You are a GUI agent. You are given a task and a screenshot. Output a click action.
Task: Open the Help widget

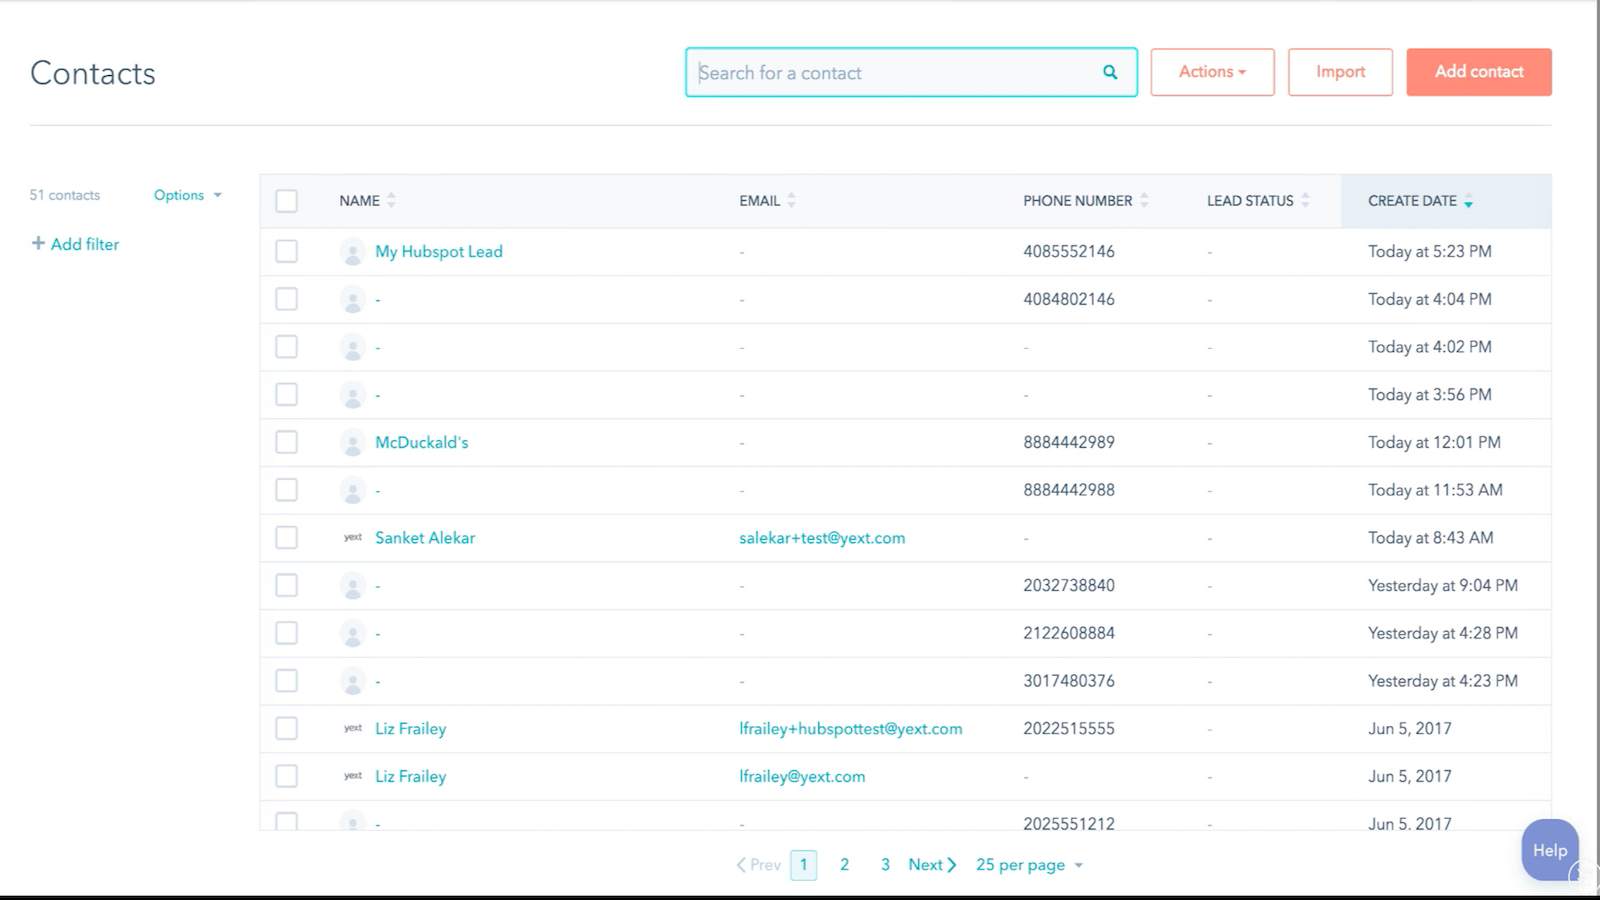tap(1548, 849)
